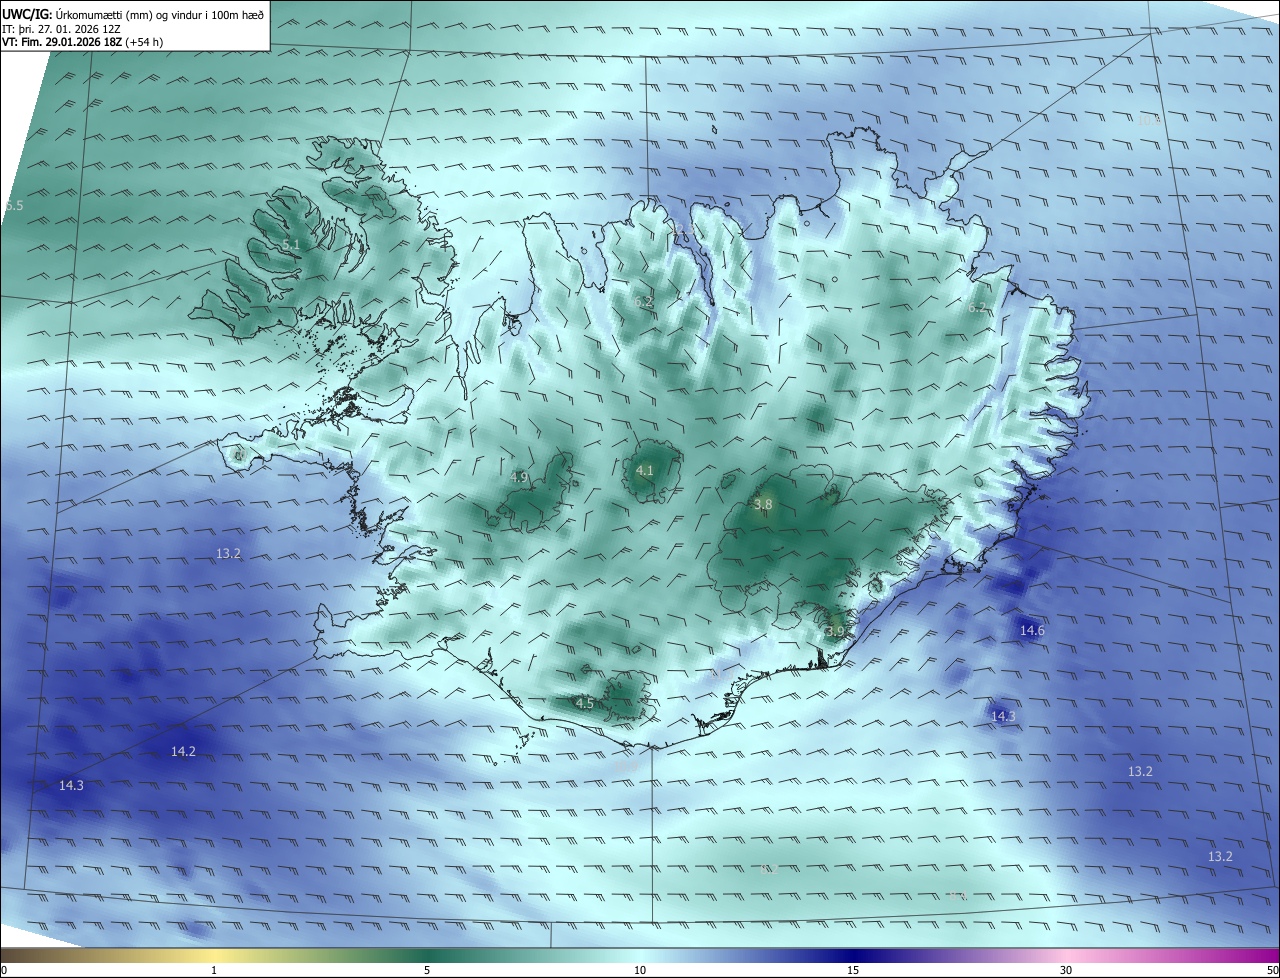The width and height of the screenshot is (1280, 978).
Task: Click the 6.5 value at the map edge
Action: point(13,205)
